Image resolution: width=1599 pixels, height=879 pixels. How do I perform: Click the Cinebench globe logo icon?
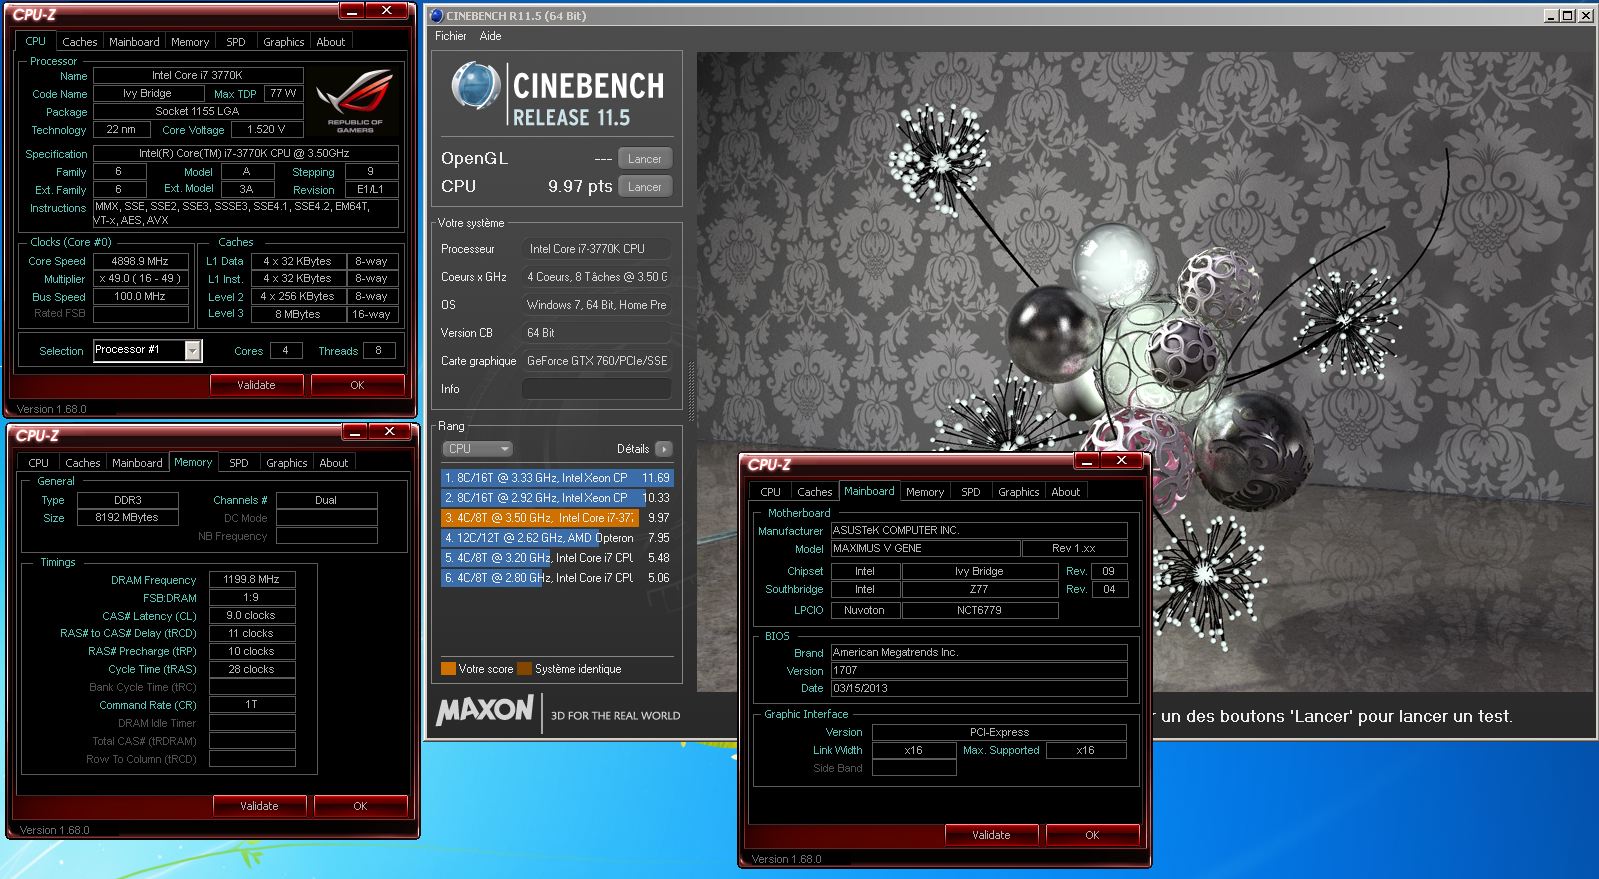click(x=475, y=86)
